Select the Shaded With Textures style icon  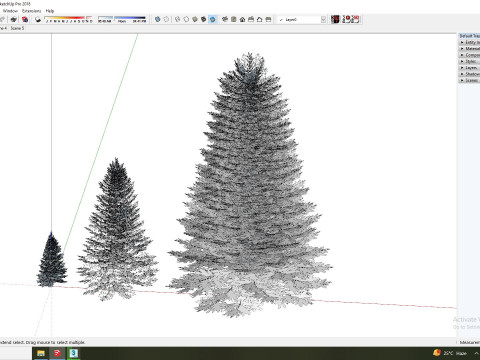point(203,20)
